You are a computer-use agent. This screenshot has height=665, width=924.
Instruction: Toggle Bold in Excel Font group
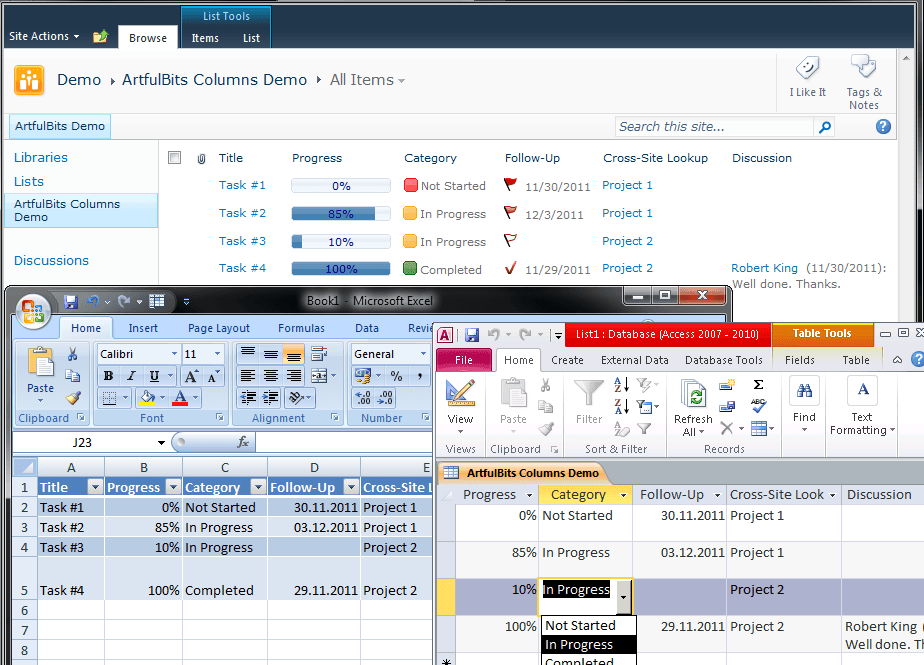coord(108,376)
